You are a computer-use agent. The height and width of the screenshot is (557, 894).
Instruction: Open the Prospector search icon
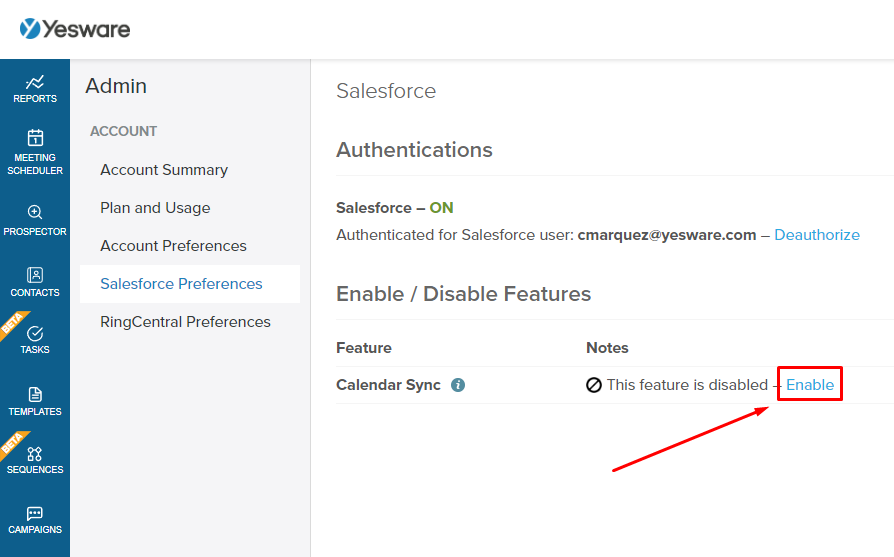35,212
